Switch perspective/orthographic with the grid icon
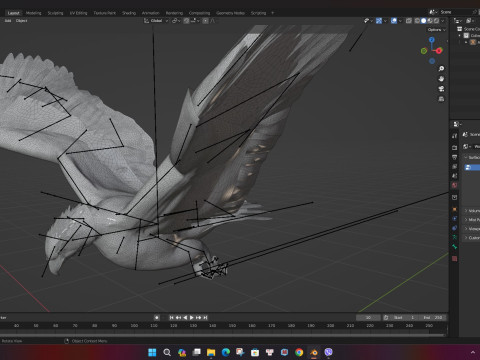Viewport: 480px width, 360px height. (441, 99)
